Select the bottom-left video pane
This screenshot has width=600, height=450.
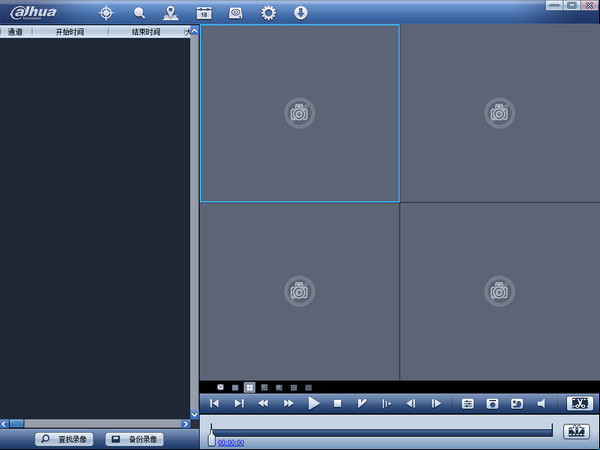(x=300, y=292)
